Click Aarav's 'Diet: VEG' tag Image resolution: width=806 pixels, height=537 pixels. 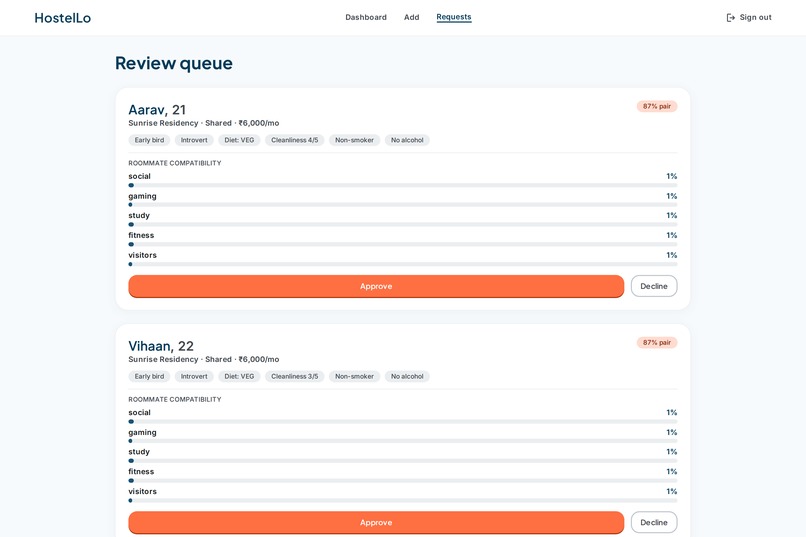pyautogui.click(x=239, y=140)
